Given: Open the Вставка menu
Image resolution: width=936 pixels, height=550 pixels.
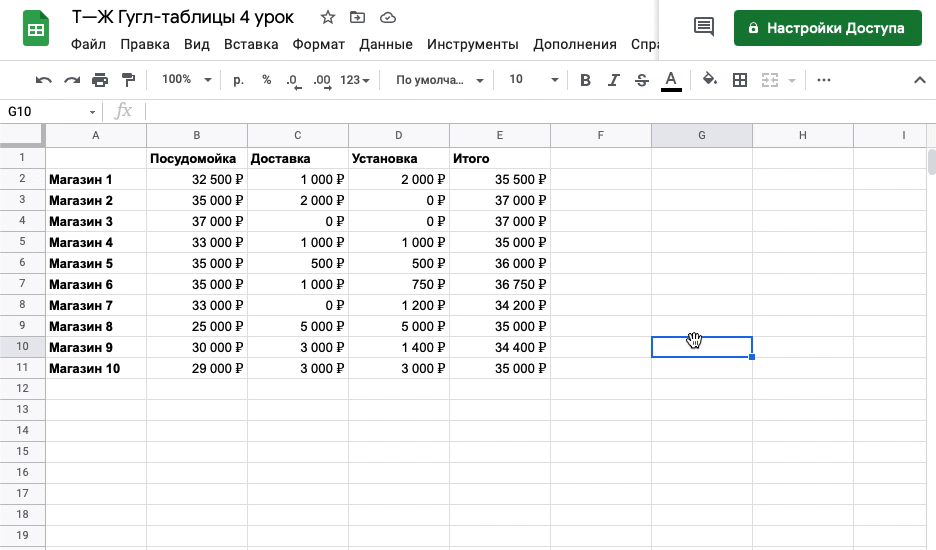Looking at the screenshot, I should pyautogui.click(x=251, y=44).
